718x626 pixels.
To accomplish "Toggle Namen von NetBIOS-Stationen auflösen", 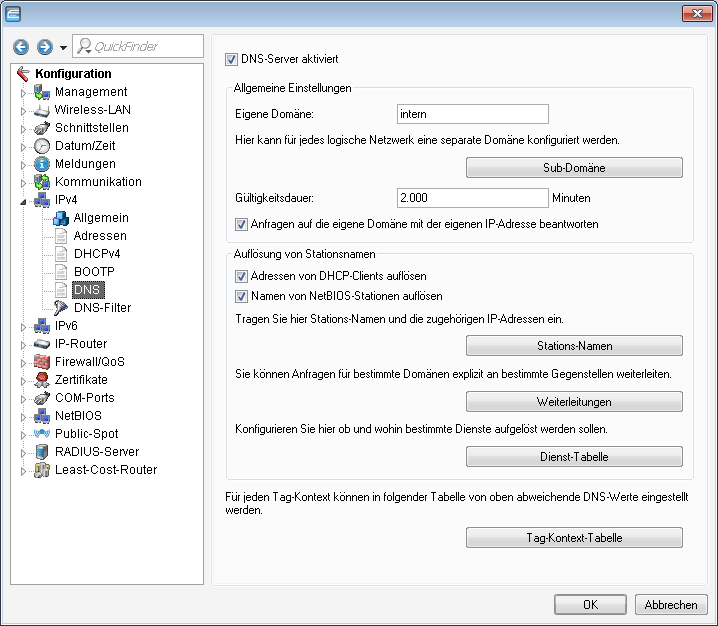I will click(x=241, y=296).
